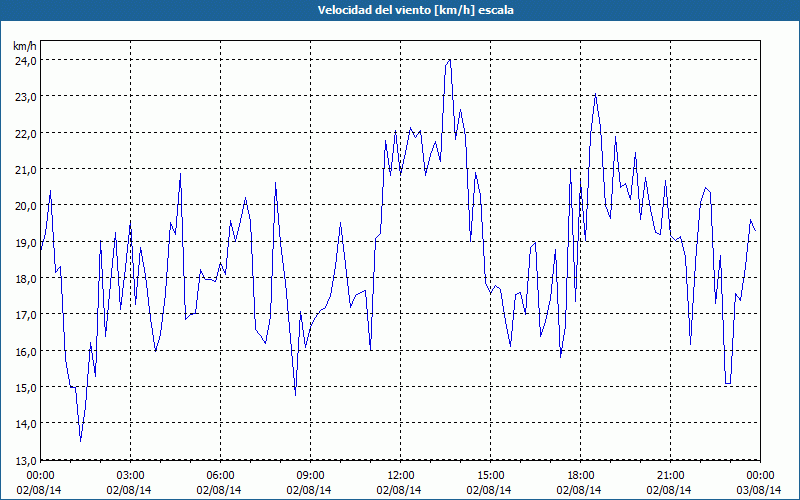The width and height of the screenshot is (800, 500).
Task: Click the 14,0 y-axis label
Action: tap(25, 424)
